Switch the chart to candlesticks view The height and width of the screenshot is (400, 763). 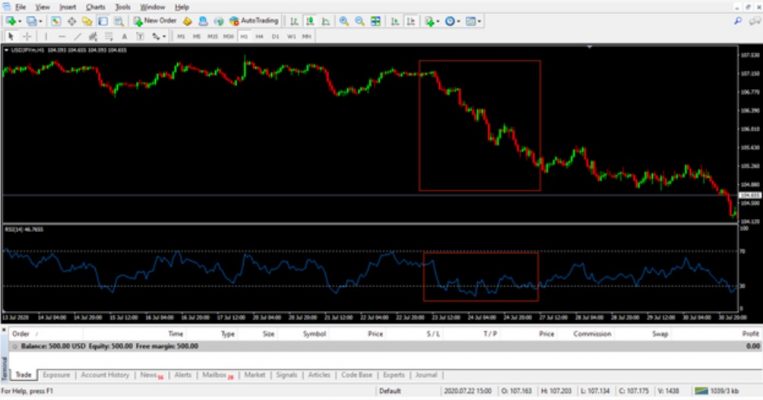click(308, 20)
